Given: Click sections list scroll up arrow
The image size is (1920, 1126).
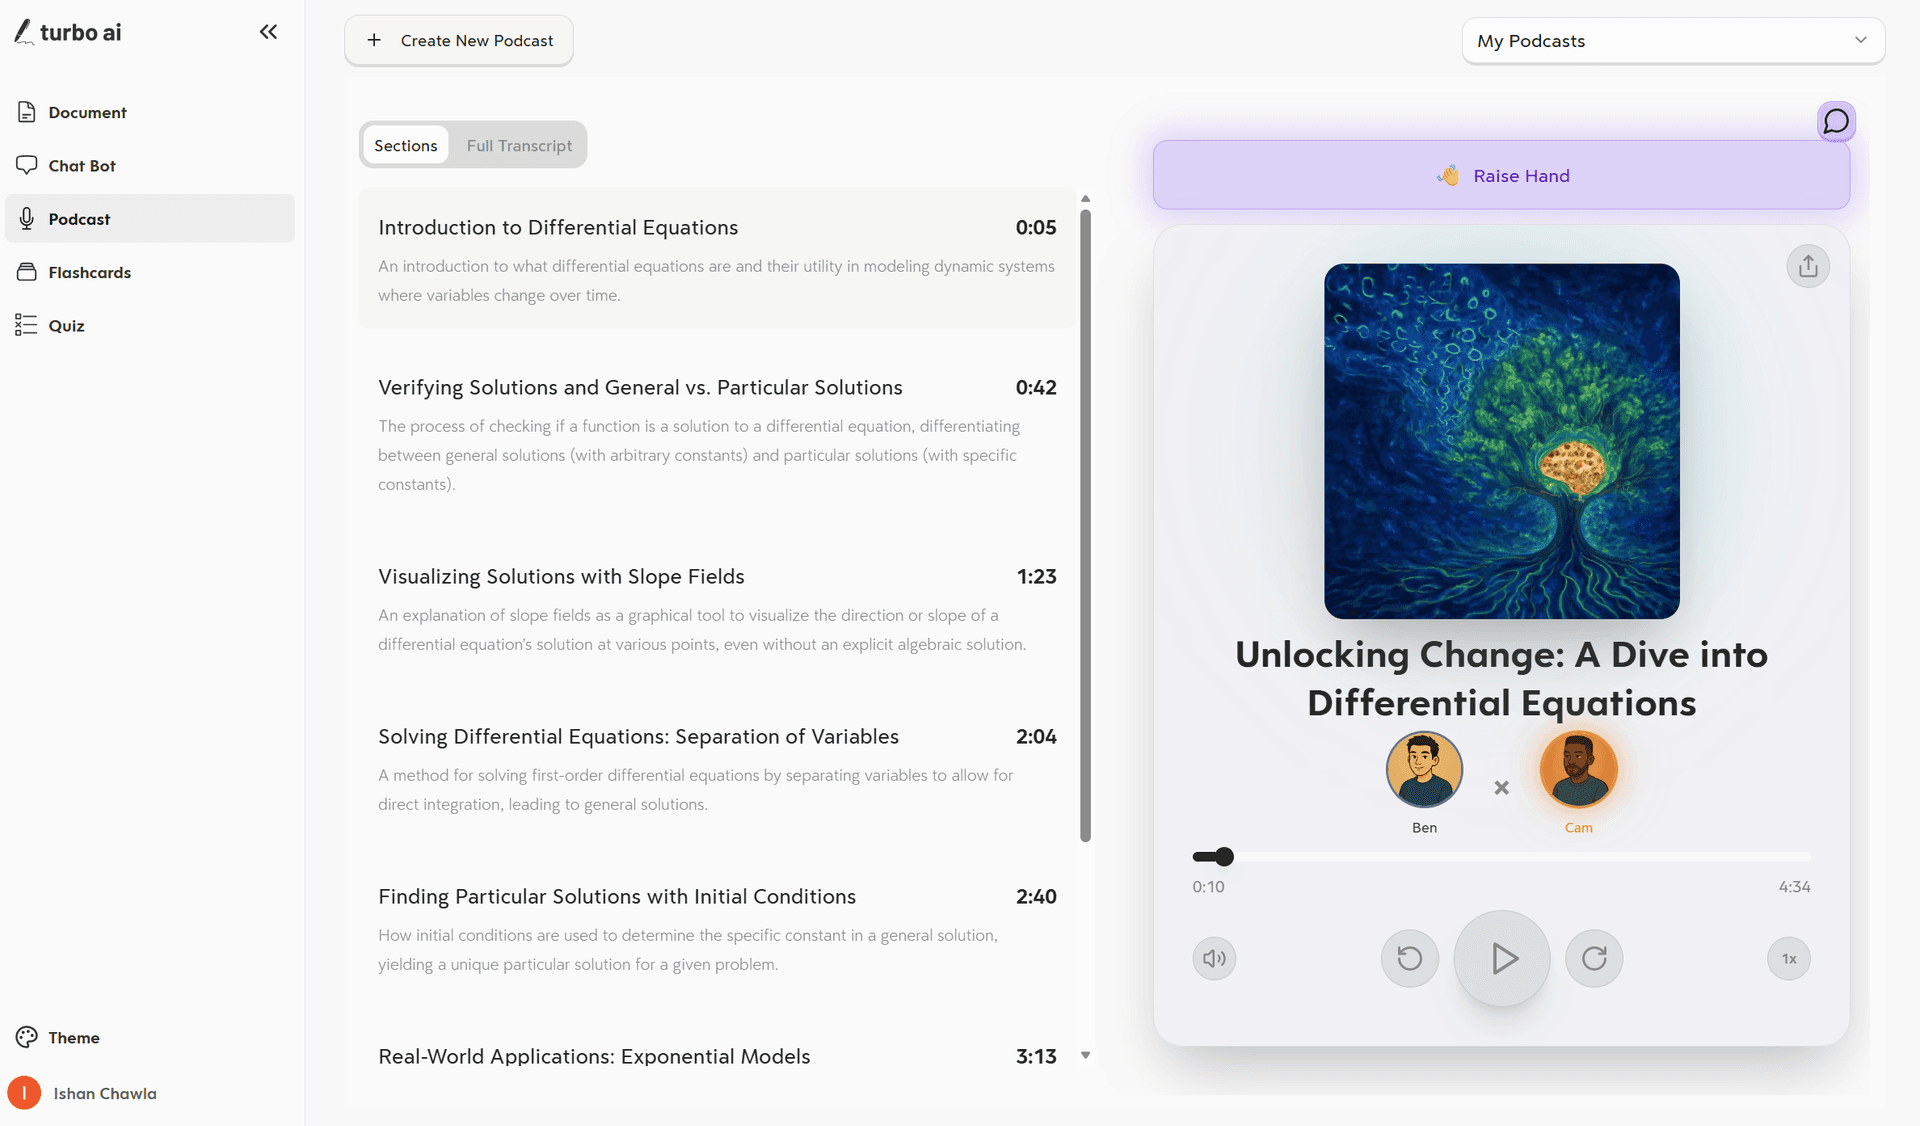Looking at the screenshot, I should pyautogui.click(x=1085, y=198).
